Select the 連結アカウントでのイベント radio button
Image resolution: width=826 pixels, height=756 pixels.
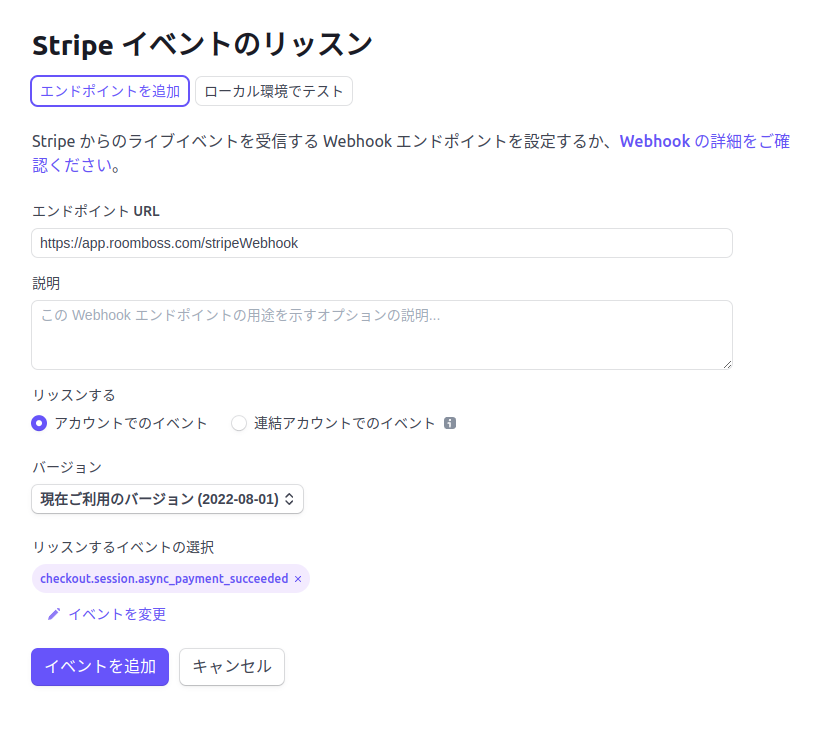239,423
